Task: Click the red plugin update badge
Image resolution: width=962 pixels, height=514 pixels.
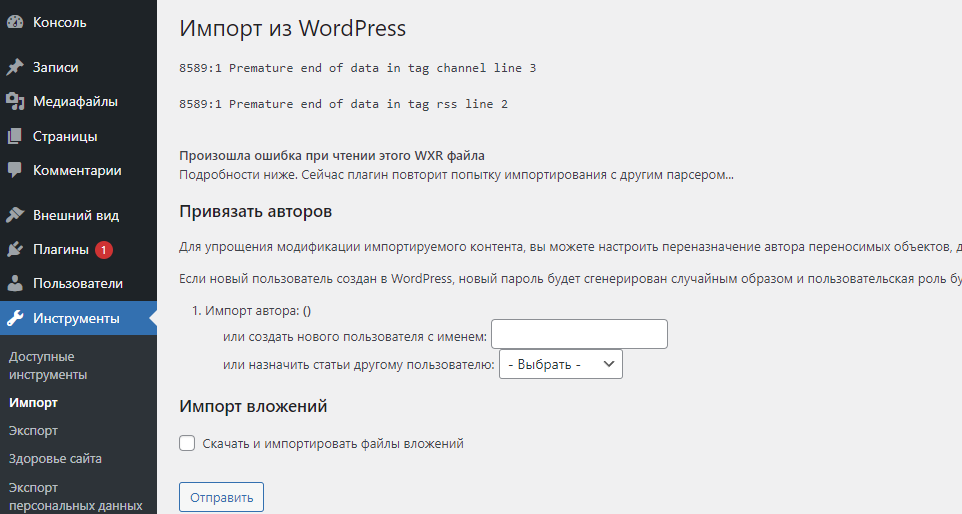Action: (104, 250)
